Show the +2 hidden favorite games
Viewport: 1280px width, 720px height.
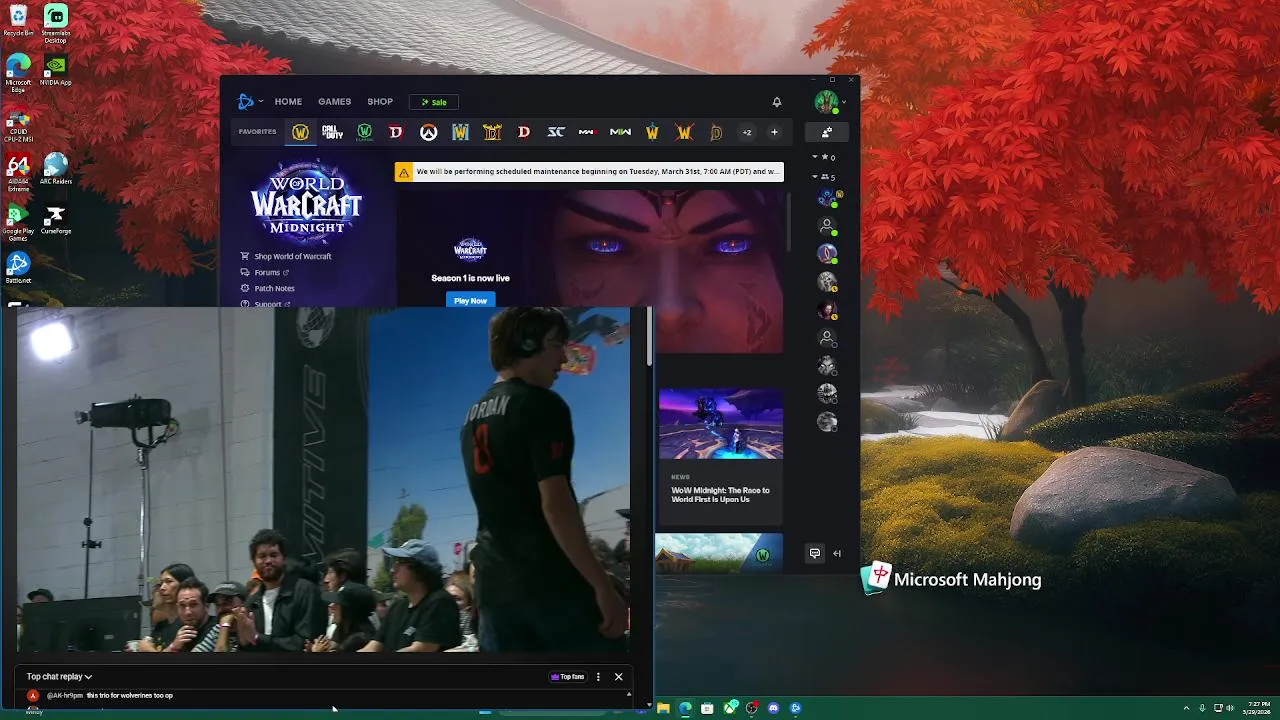click(746, 132)
